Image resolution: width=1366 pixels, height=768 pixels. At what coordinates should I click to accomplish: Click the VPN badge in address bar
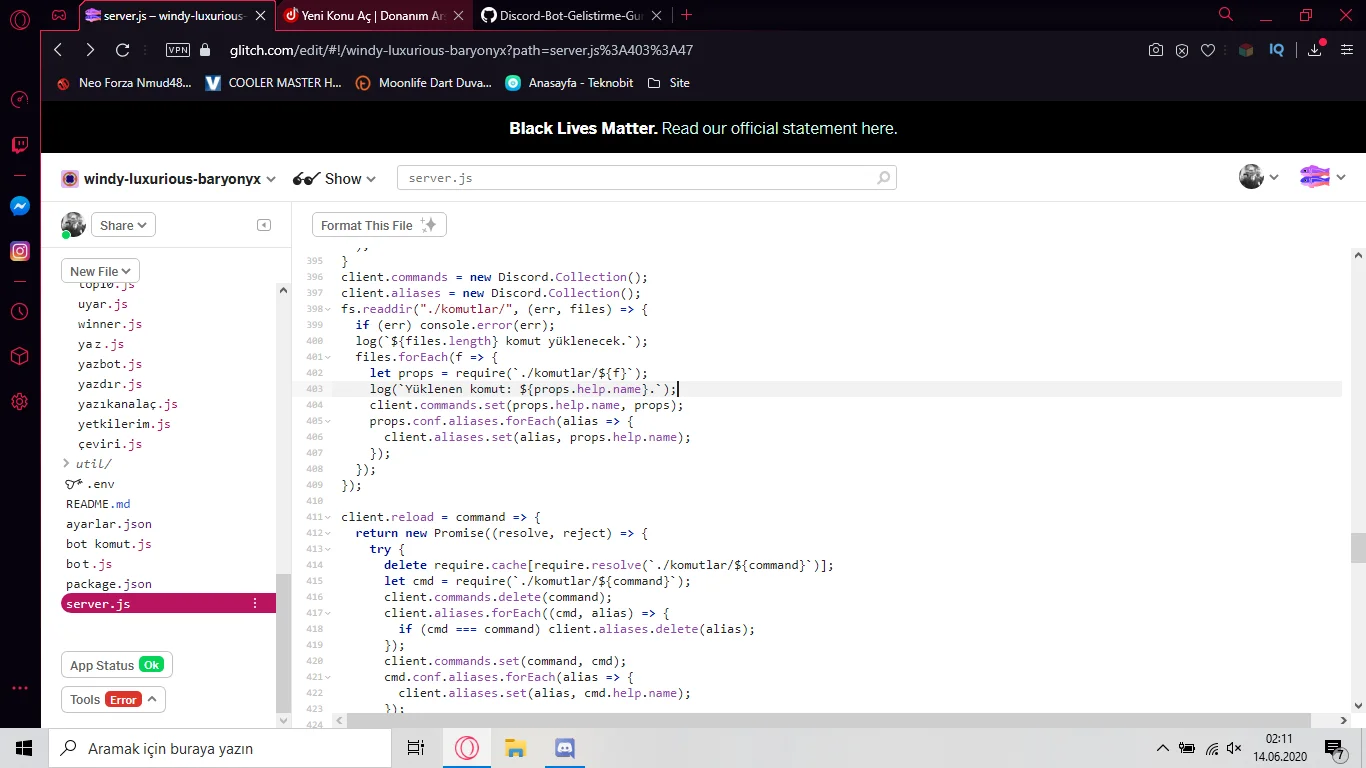pyautogui.click(x=177, y=50)
